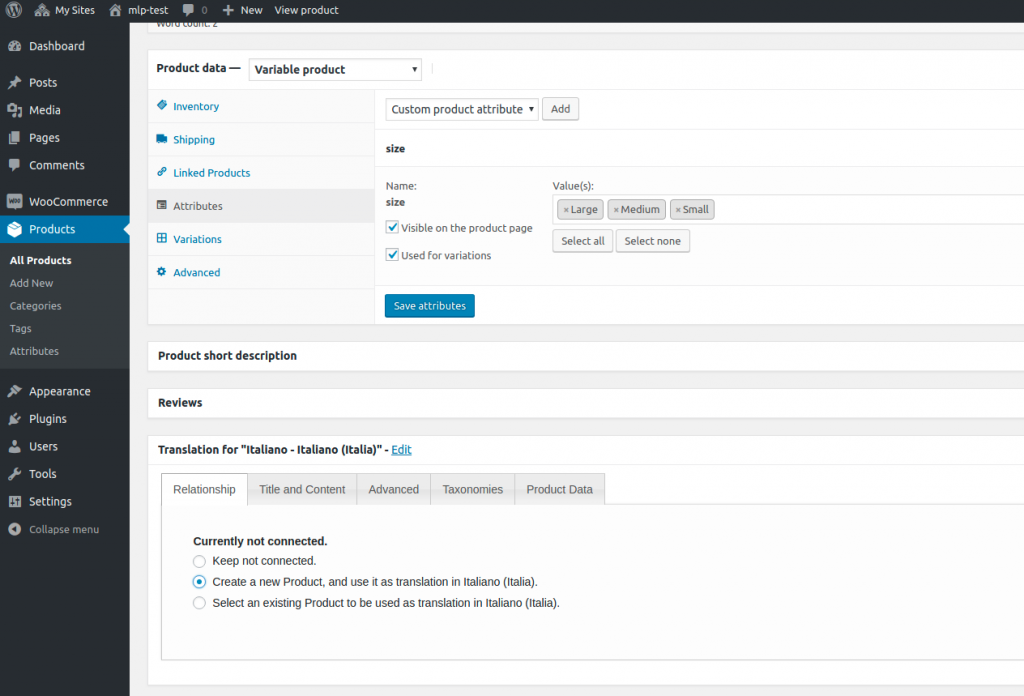The image size is (1024, 696).
Task: Switch to the Taxonomies tab
Action: (472, 489)
